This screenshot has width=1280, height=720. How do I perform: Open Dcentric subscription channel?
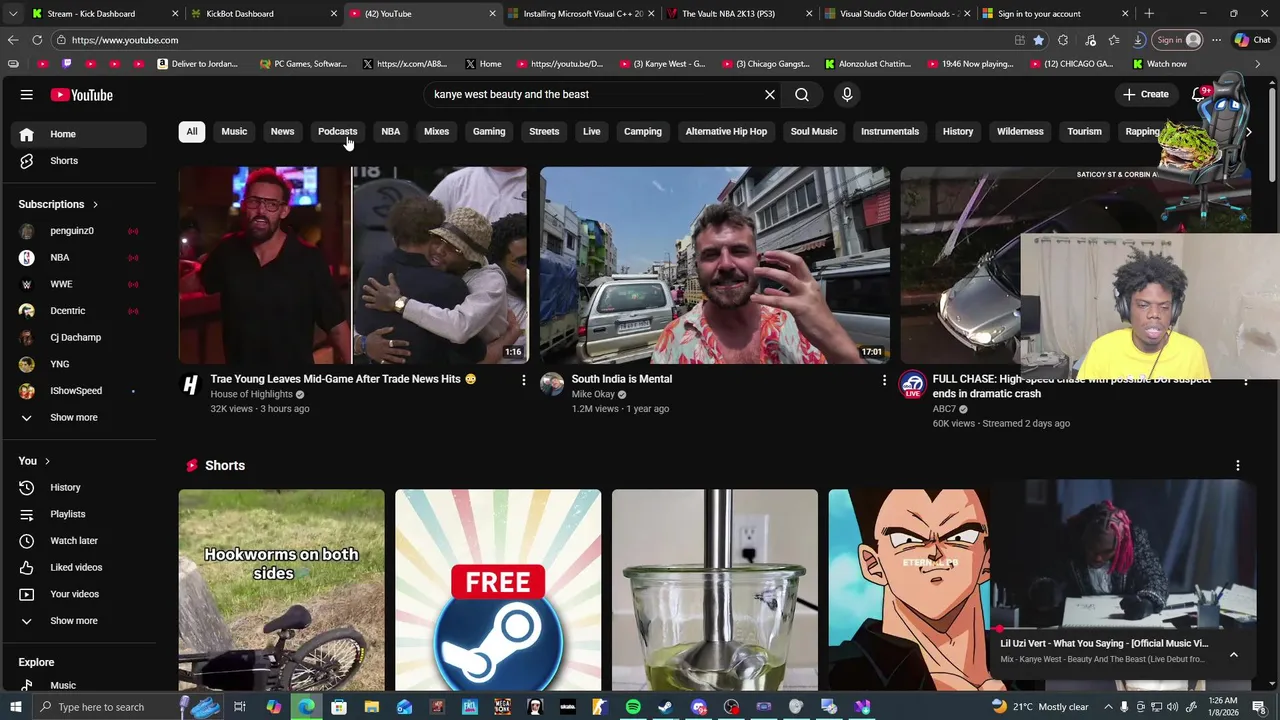point(78,311)
